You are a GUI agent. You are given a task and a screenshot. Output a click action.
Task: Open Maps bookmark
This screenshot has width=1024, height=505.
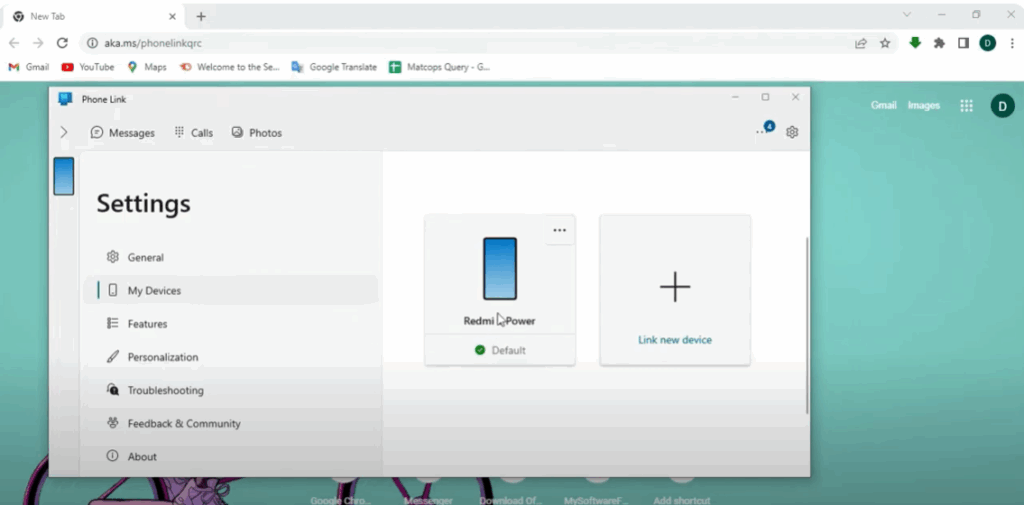(147, 67)
